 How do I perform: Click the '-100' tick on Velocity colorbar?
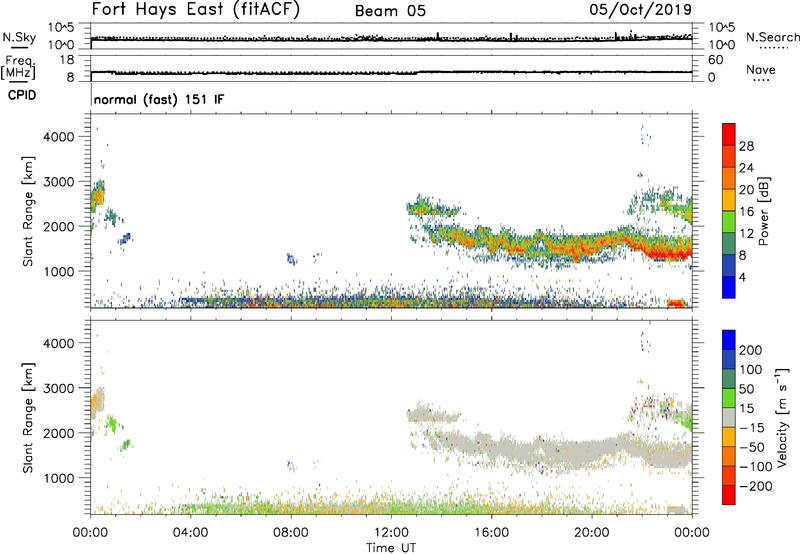pos(755,466)
